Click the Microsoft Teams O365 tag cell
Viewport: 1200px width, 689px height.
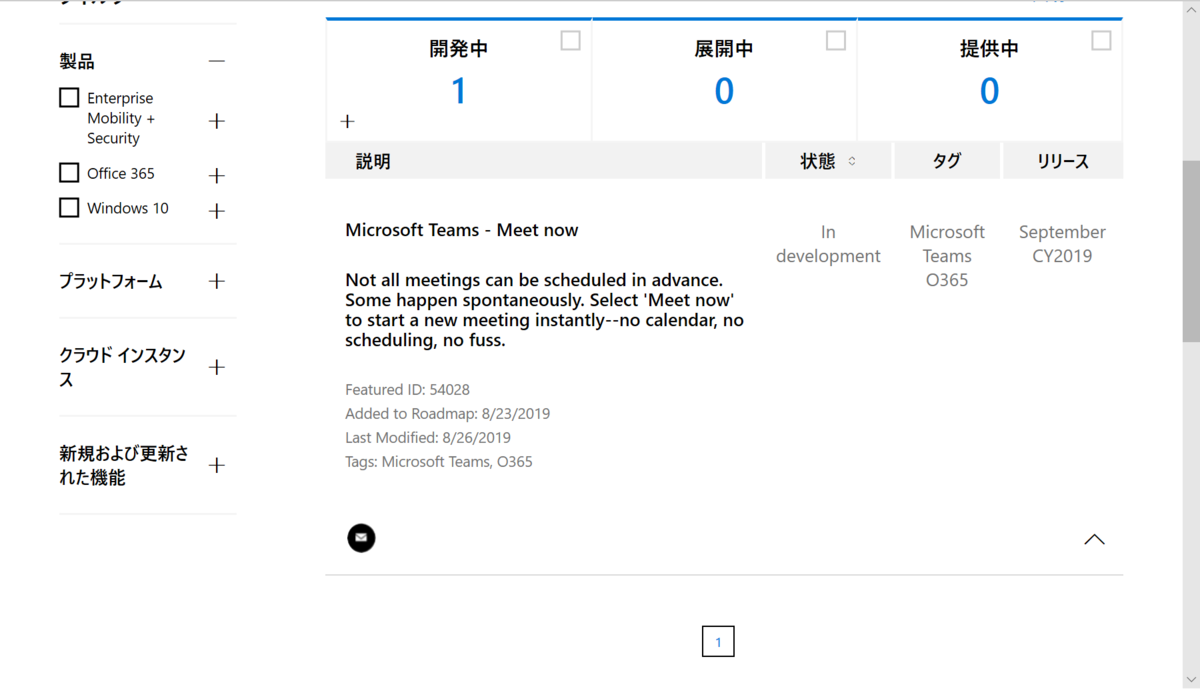pyautogui.click(x=947, y=256)
